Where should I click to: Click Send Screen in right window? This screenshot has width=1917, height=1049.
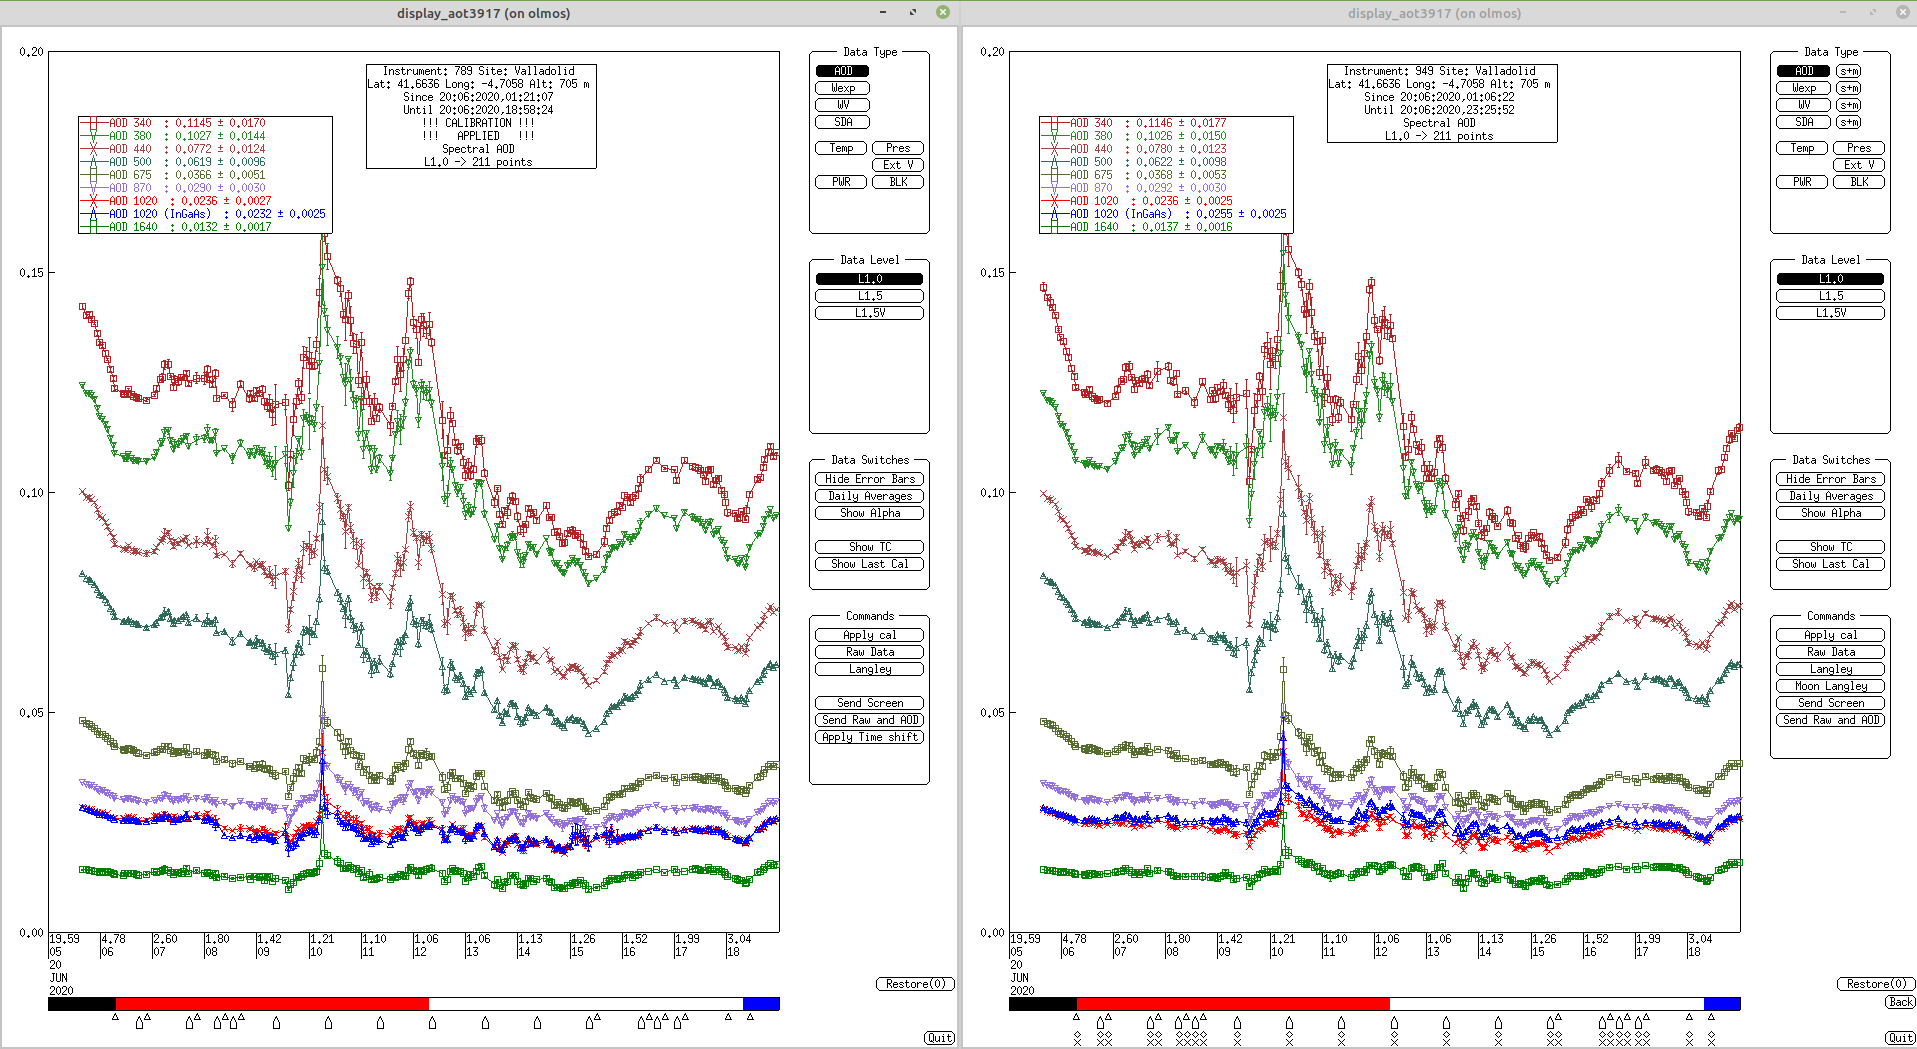click(1830, 703)
